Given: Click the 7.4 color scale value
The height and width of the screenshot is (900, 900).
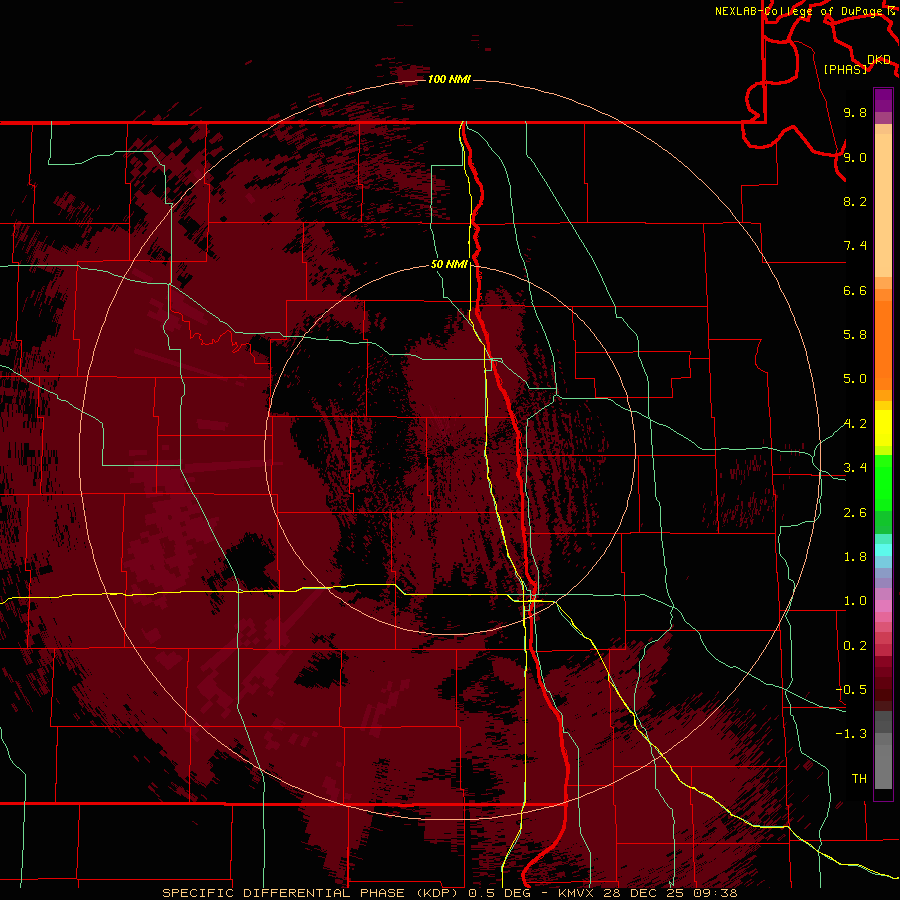Looking at the screenshot, I should (855, 246).
